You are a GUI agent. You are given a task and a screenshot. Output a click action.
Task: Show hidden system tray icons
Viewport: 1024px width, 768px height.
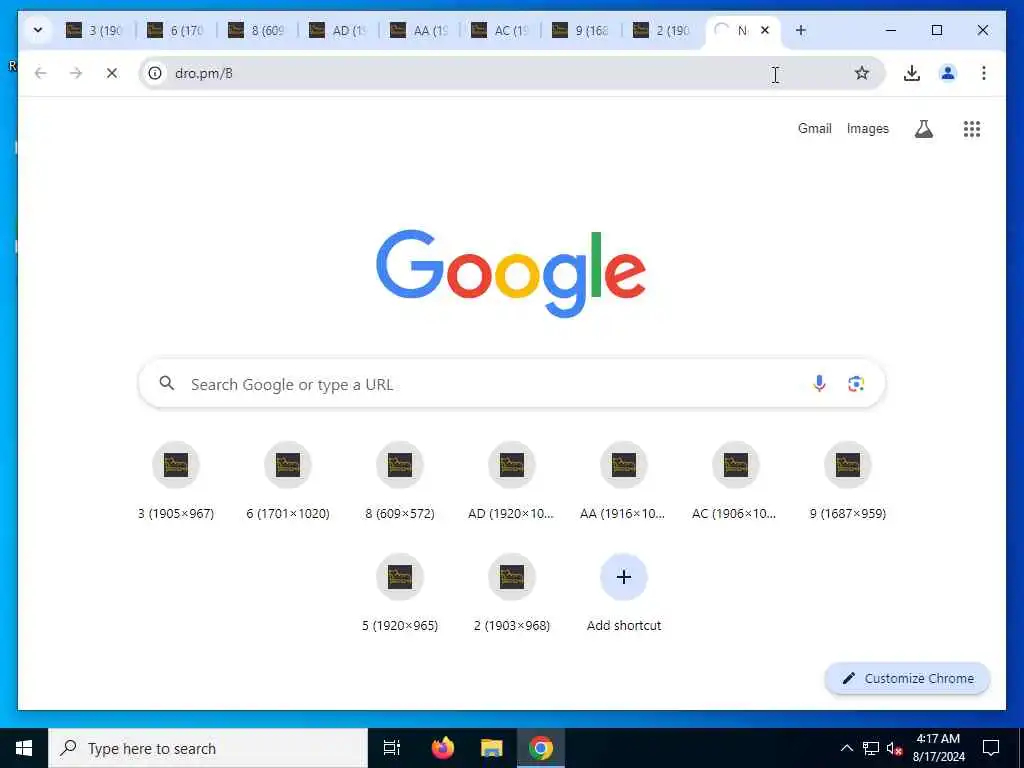coord(846,748)
